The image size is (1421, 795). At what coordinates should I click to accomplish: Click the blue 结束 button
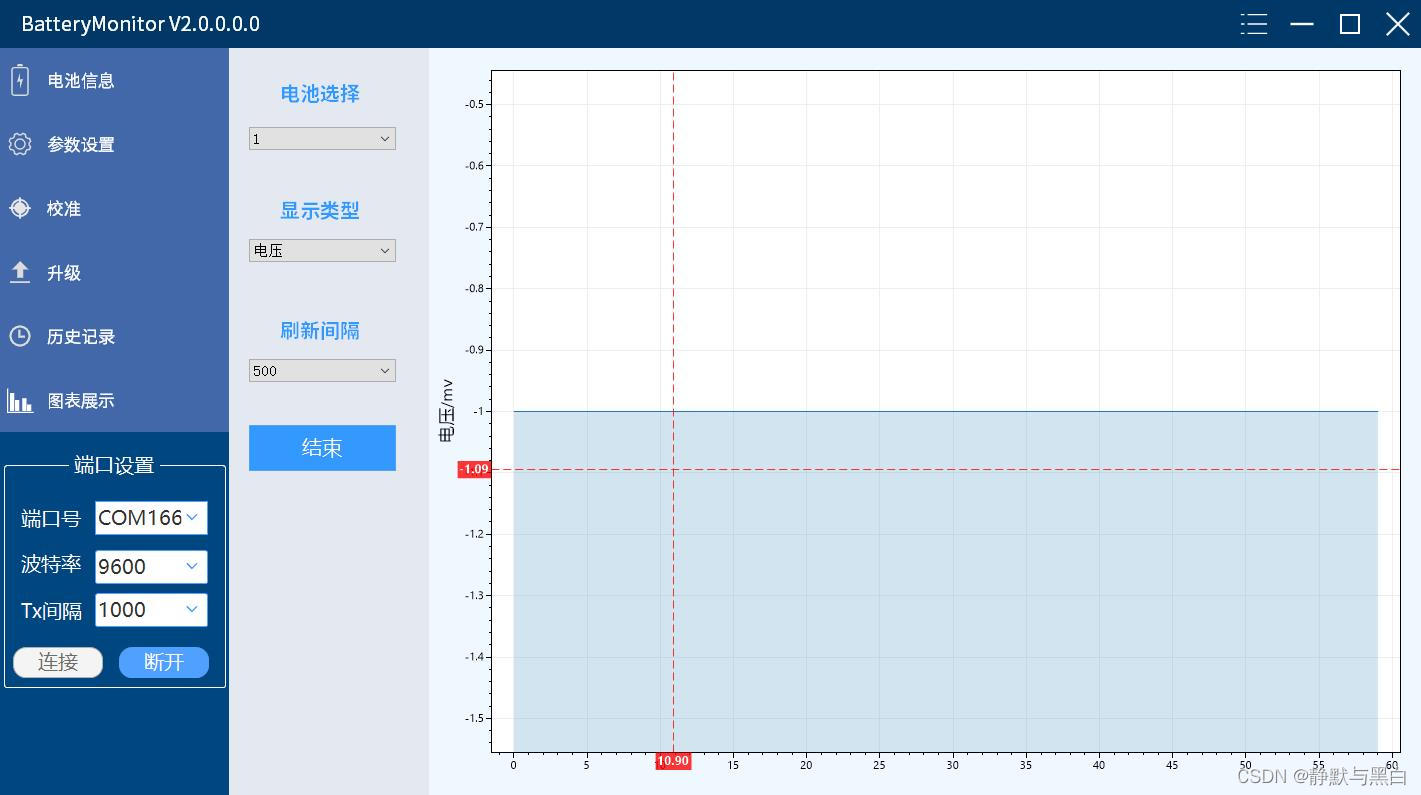click(322, 448)
